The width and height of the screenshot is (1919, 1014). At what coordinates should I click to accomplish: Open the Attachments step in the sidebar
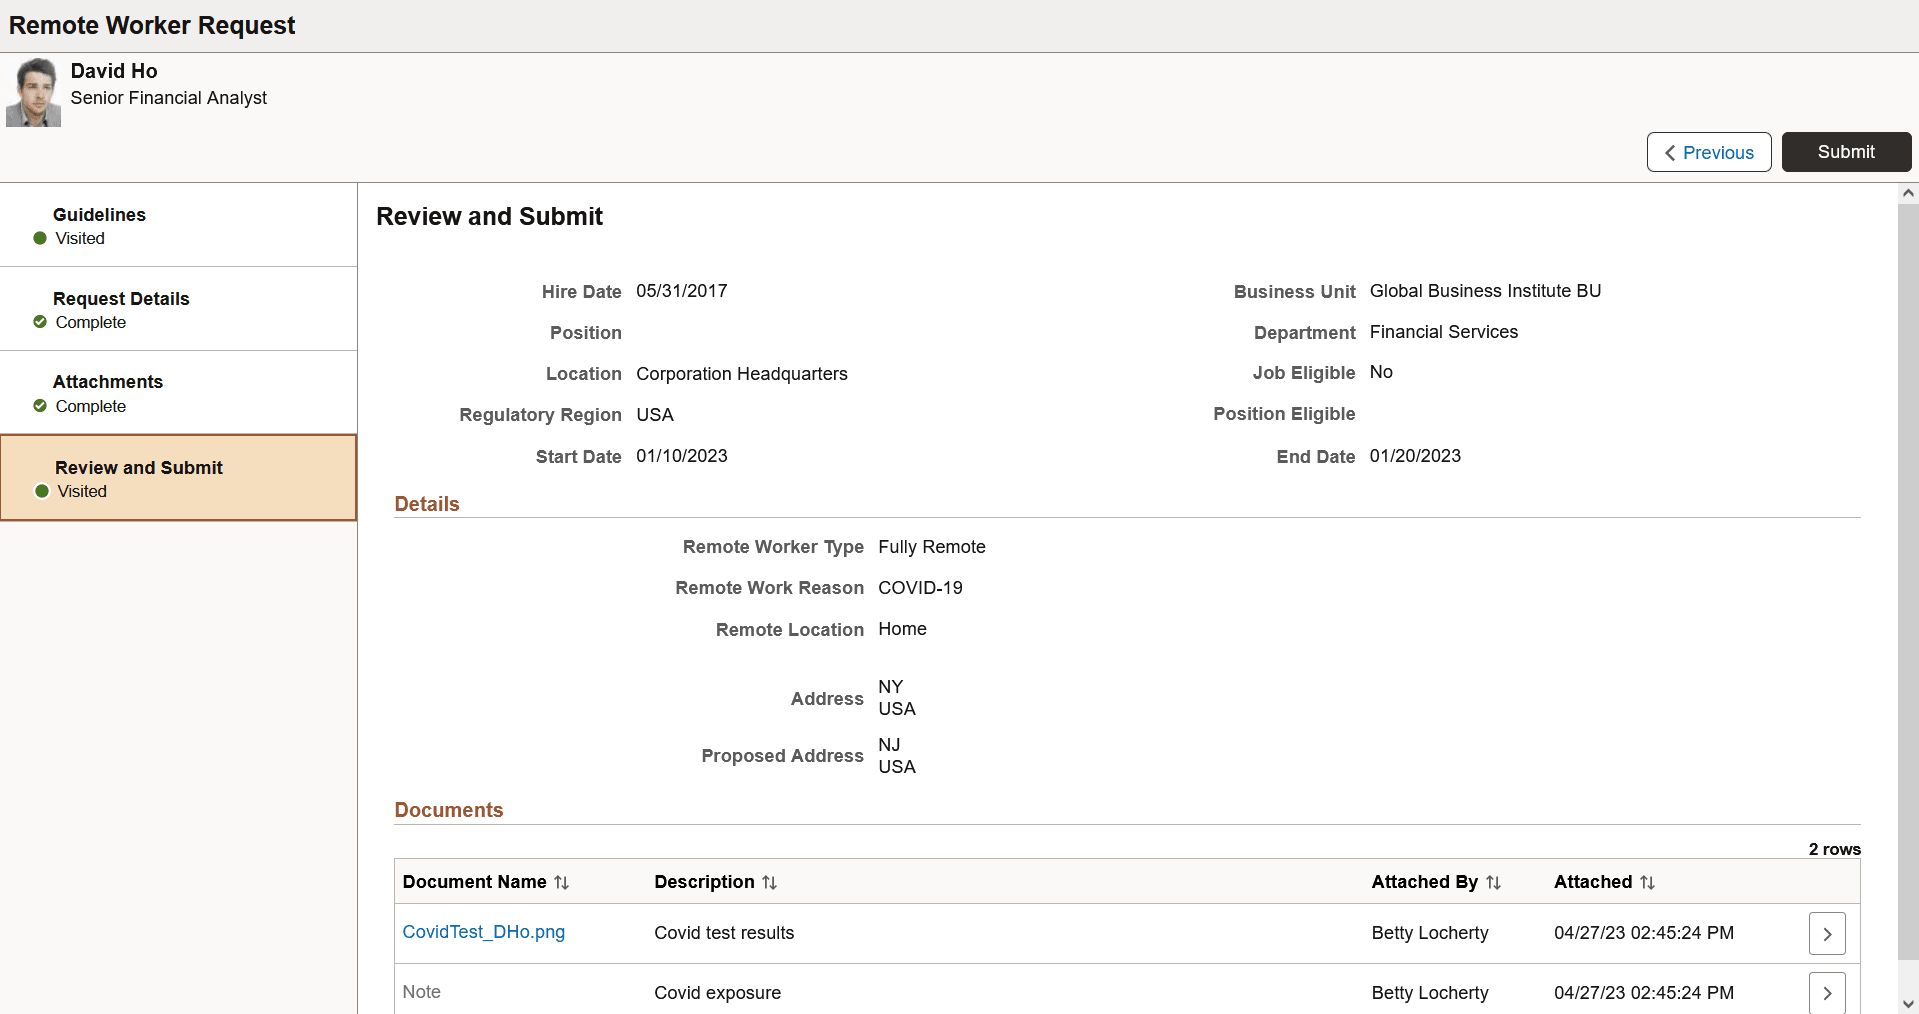[108, 381]
